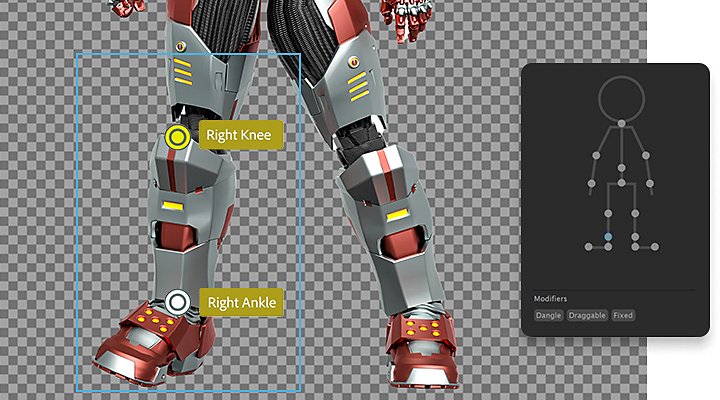This screenshot has width=720, height=400.
Task: Apply the Dangle modifier
Action: (548, 315)
